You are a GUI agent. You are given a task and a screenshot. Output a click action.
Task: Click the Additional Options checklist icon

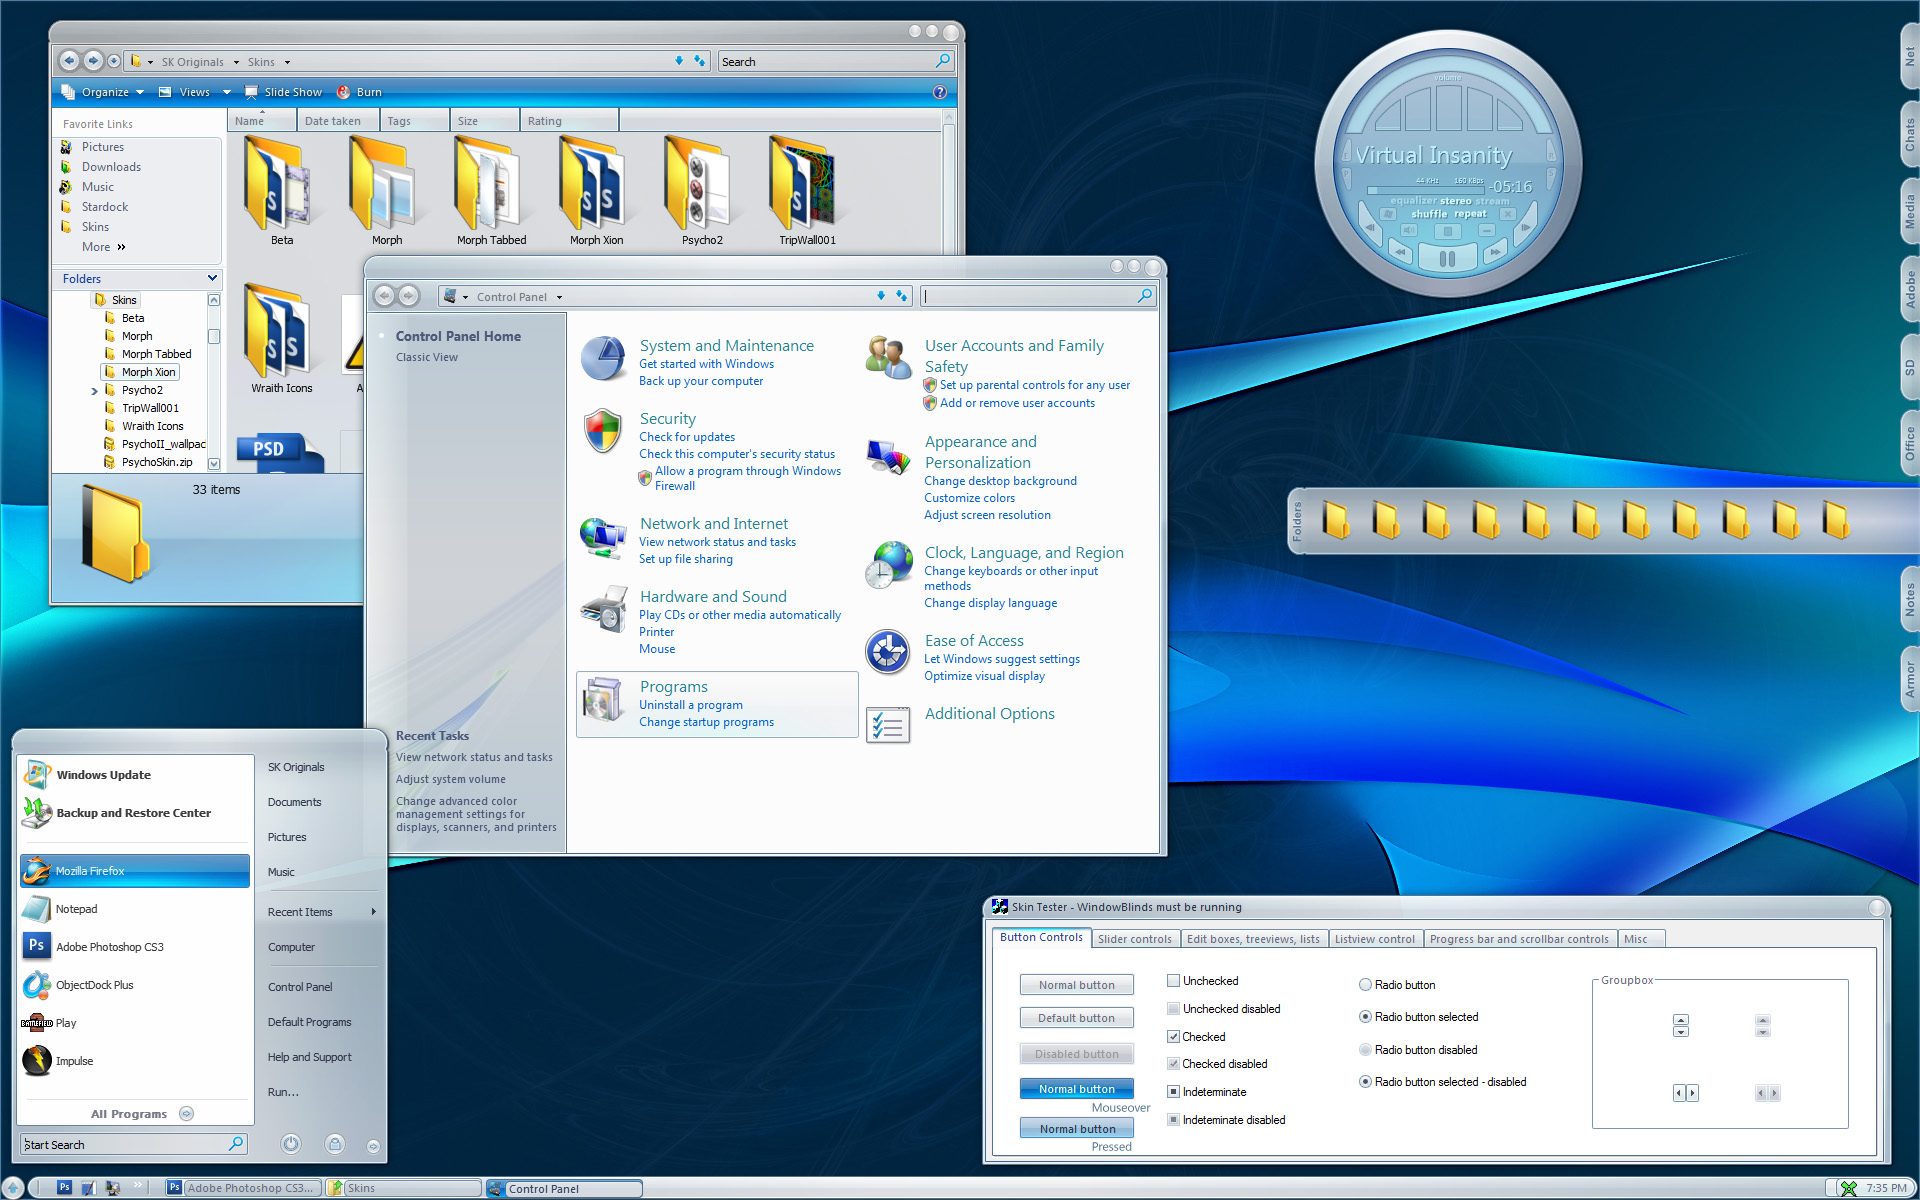(888, 725)
